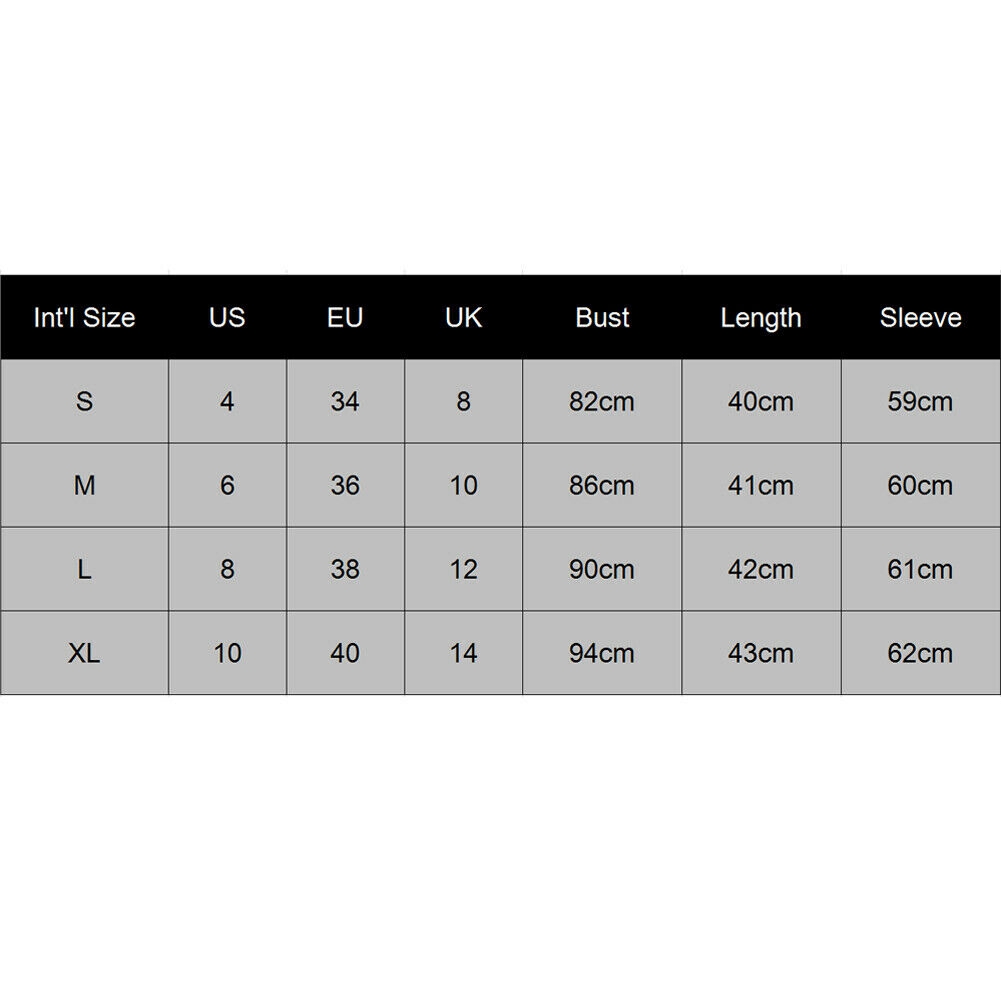Click the 62cm sleeve cell
The width and height of the screenshot is (1001, 1001).
[x=920, y=654]
